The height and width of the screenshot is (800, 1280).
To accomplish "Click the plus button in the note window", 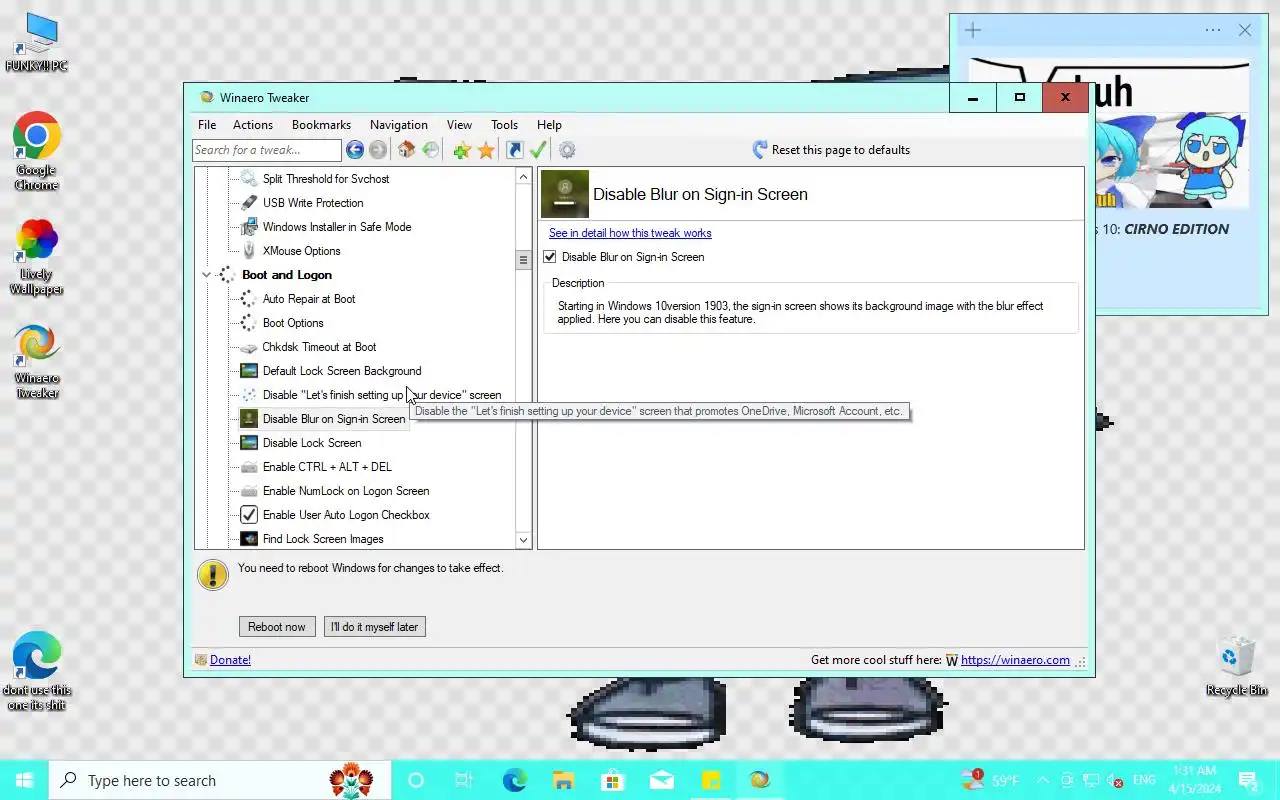I will click(x=973, y=30).
